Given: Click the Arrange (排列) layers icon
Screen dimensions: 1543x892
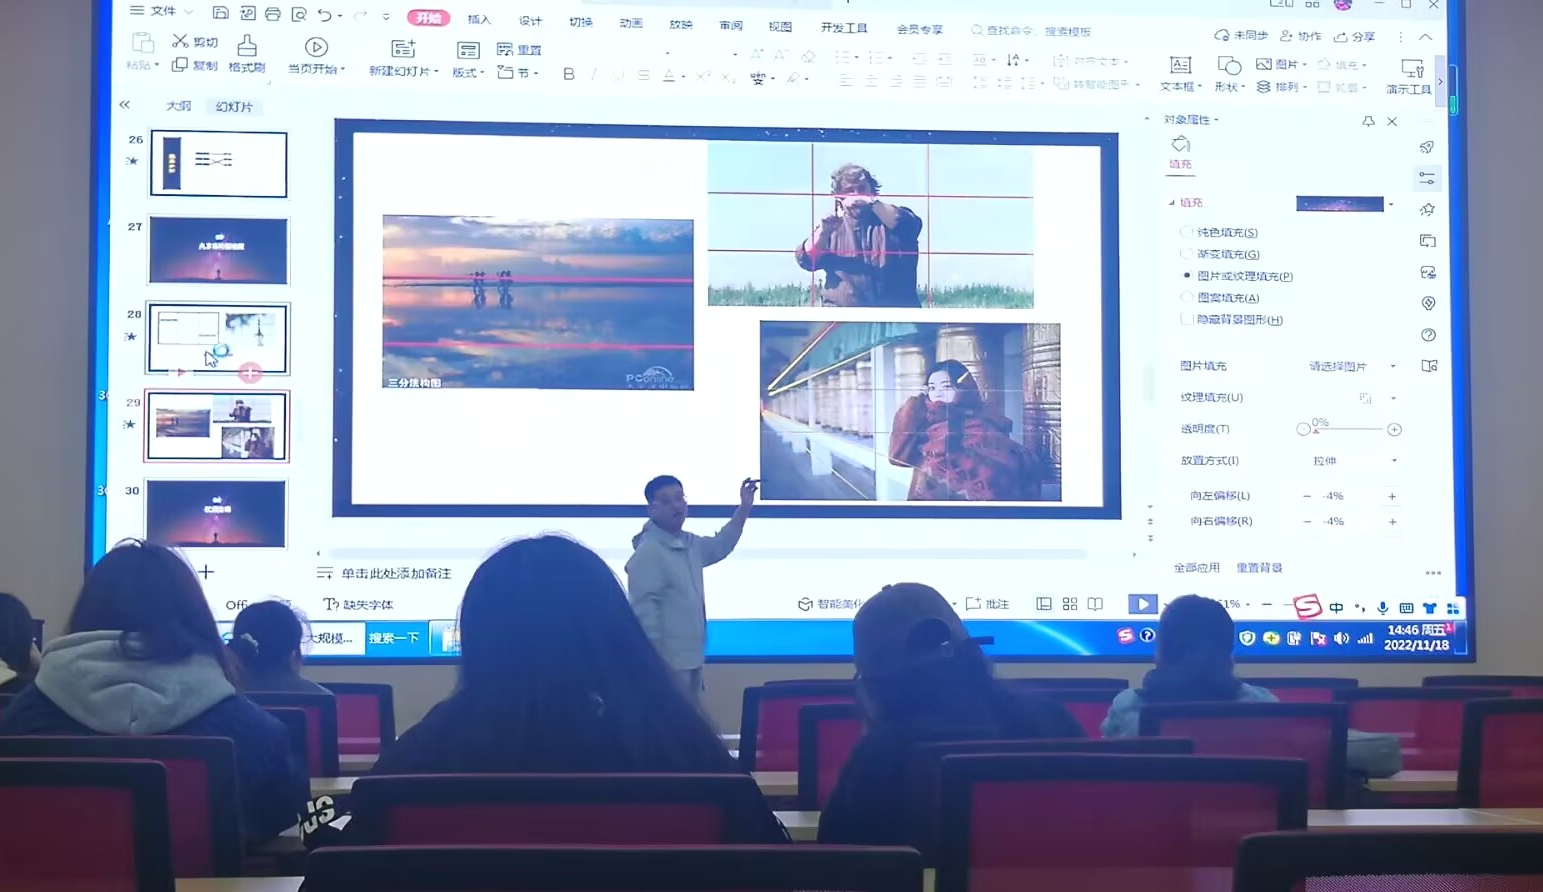Looking at the screenshot, I should click(1264, 87).
